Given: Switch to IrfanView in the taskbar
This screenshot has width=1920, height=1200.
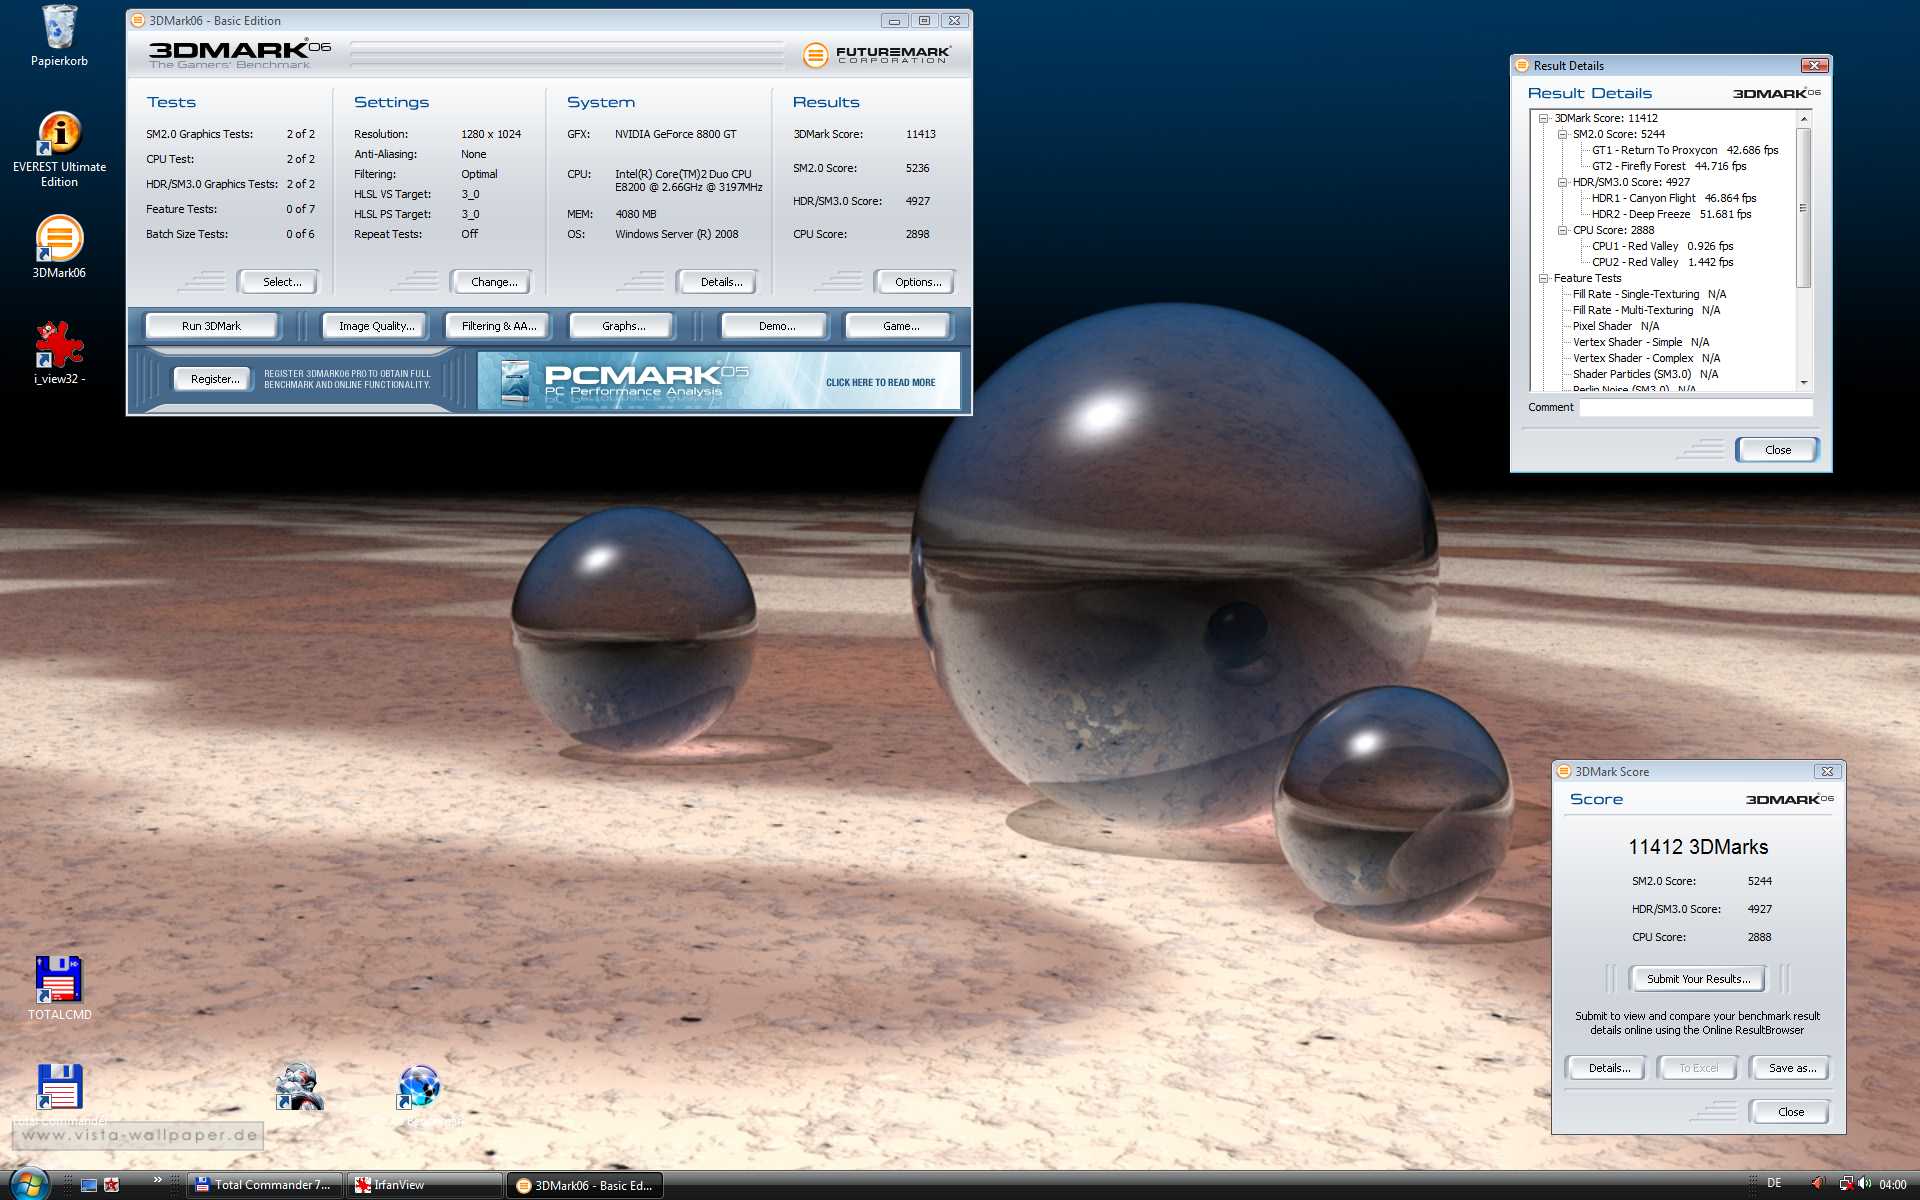Looking at the screenshot, I should [x=424, y=1185].
